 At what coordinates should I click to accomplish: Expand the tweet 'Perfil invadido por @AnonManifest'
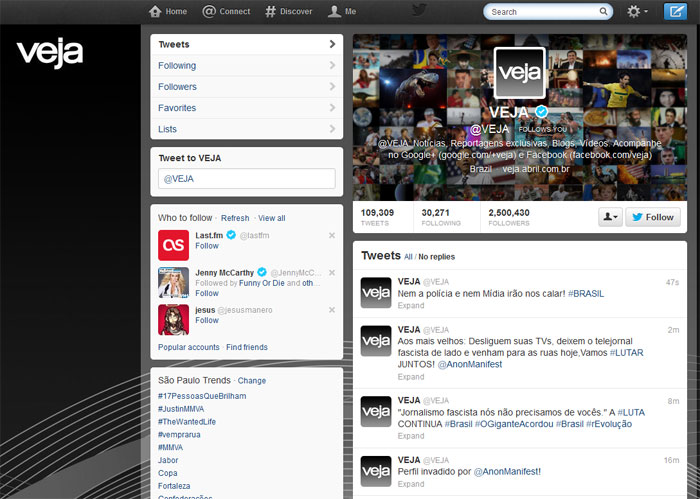pyautogui.click(x=411, y=483)
